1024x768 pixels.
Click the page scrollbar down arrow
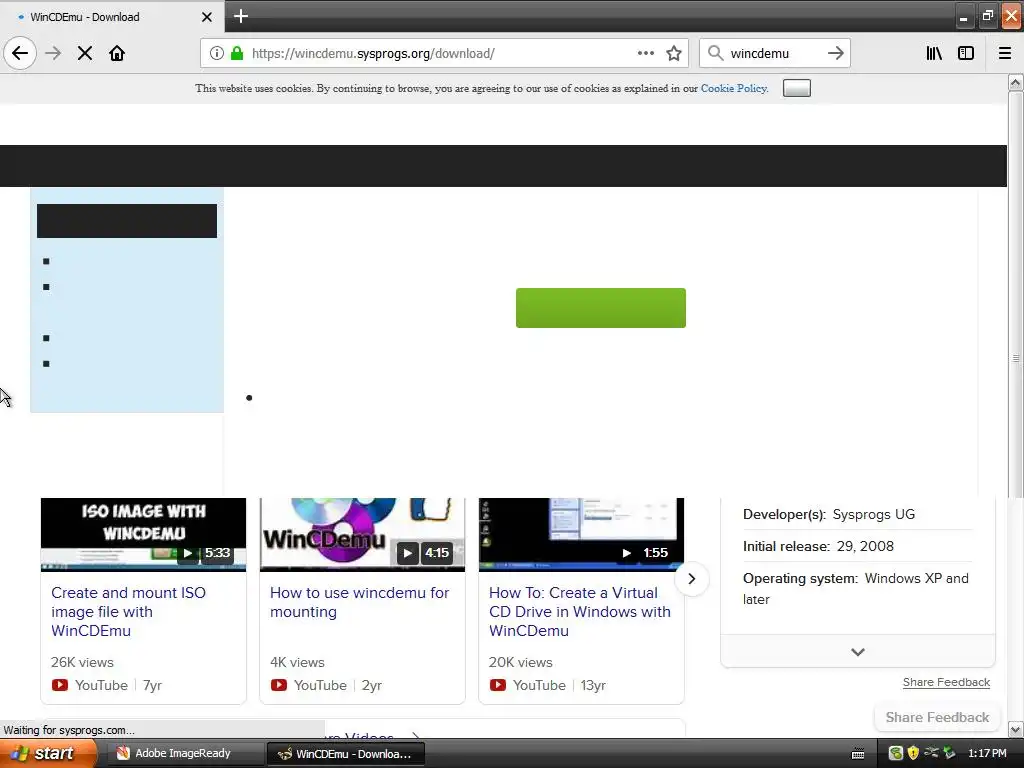(1015, 729)
